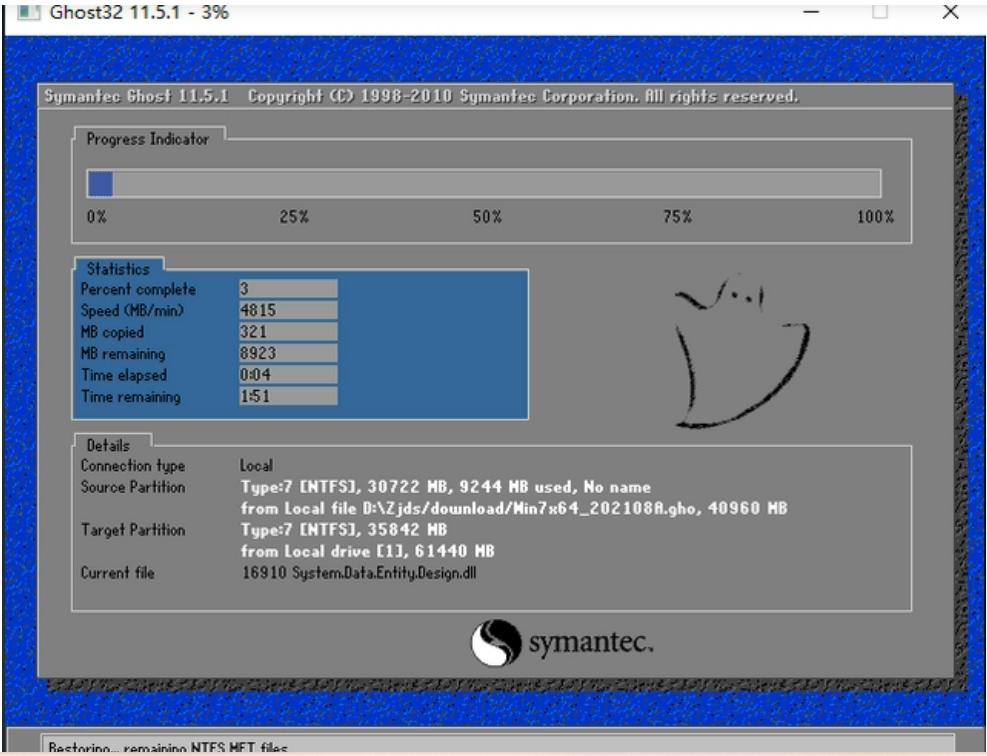Viewport: 987px width, 756px height.
Task: Click the 25% progress label
Action: point(294,217)
